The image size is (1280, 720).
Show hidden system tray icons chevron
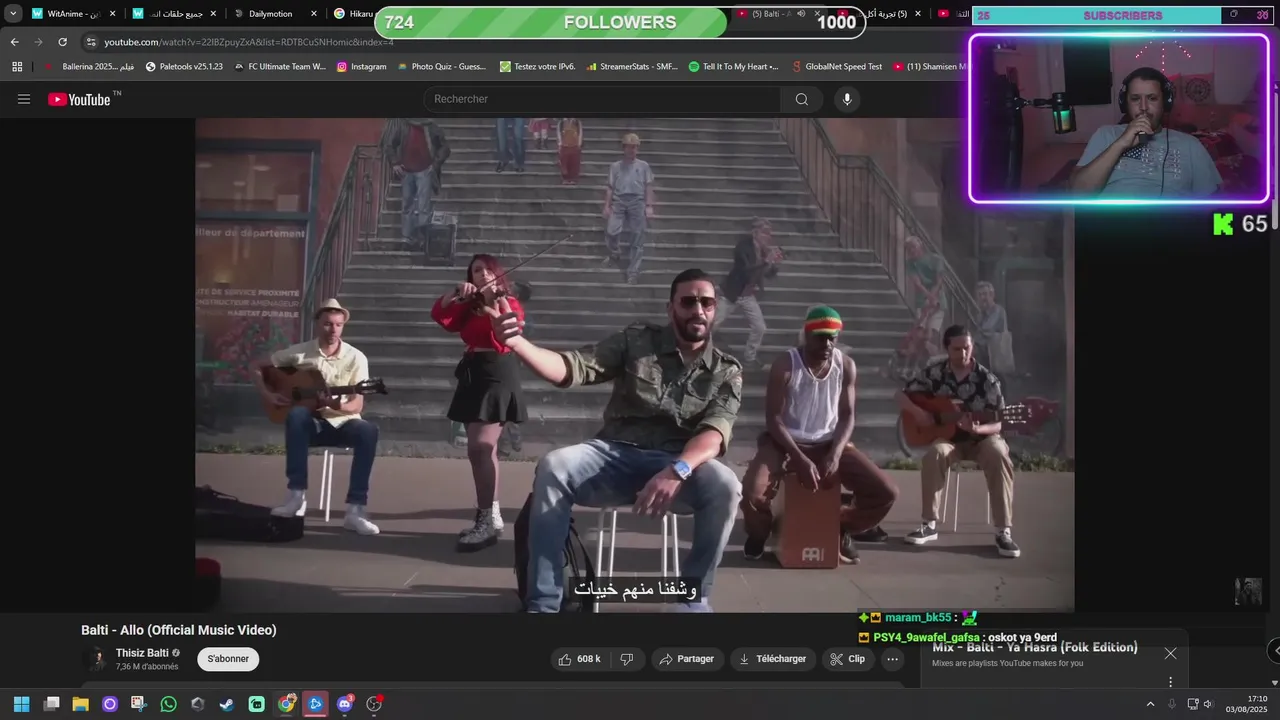pos(1150,704)
